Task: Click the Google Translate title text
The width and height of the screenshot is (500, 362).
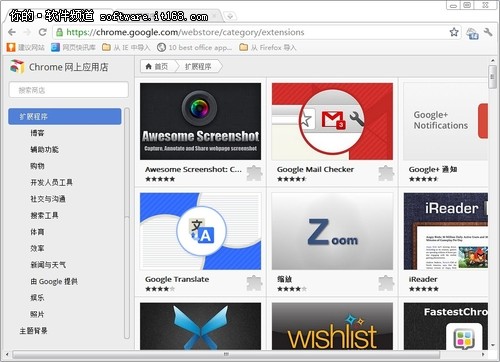Action: coord(177,279)
